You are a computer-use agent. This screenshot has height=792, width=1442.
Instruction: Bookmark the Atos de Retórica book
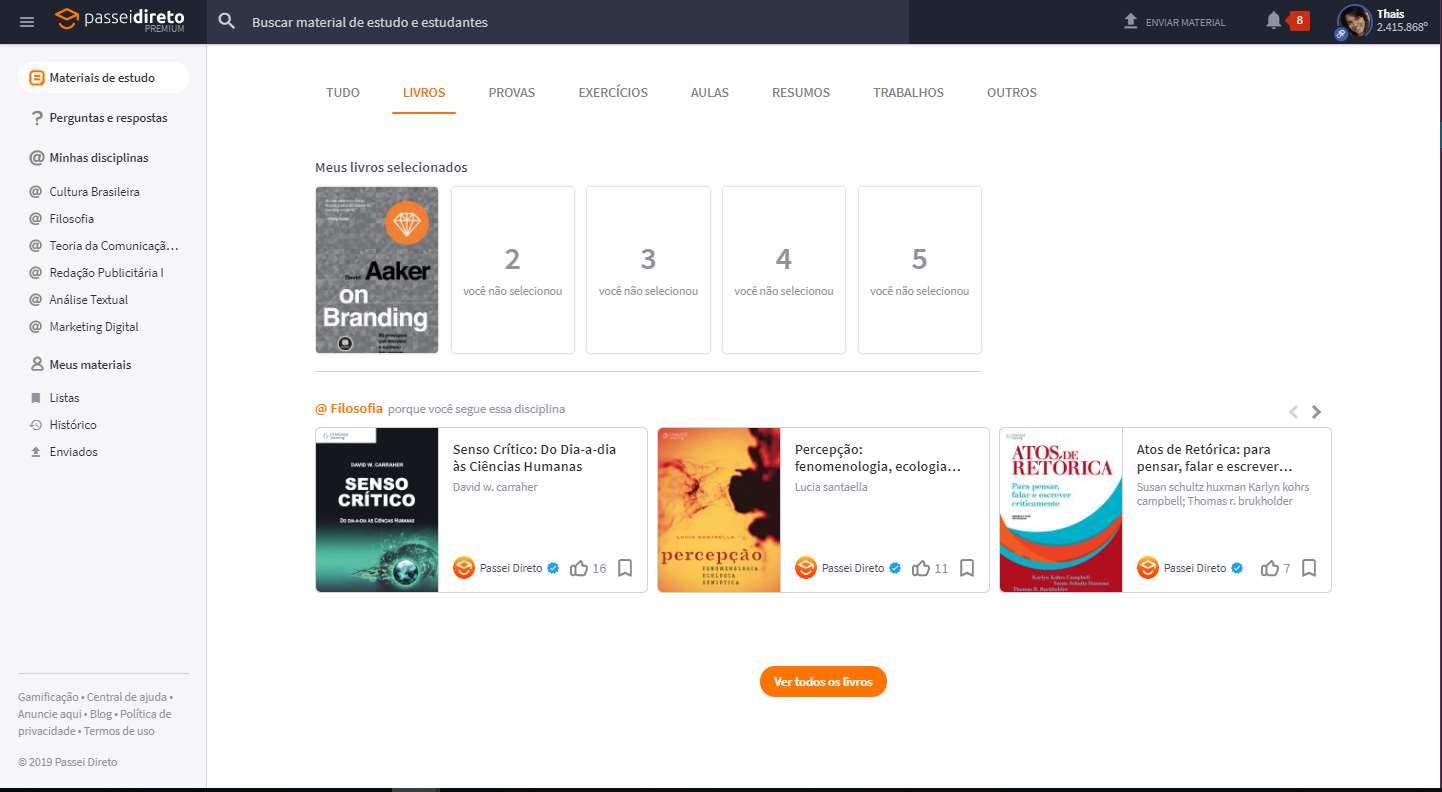(x=1309, y=568)
